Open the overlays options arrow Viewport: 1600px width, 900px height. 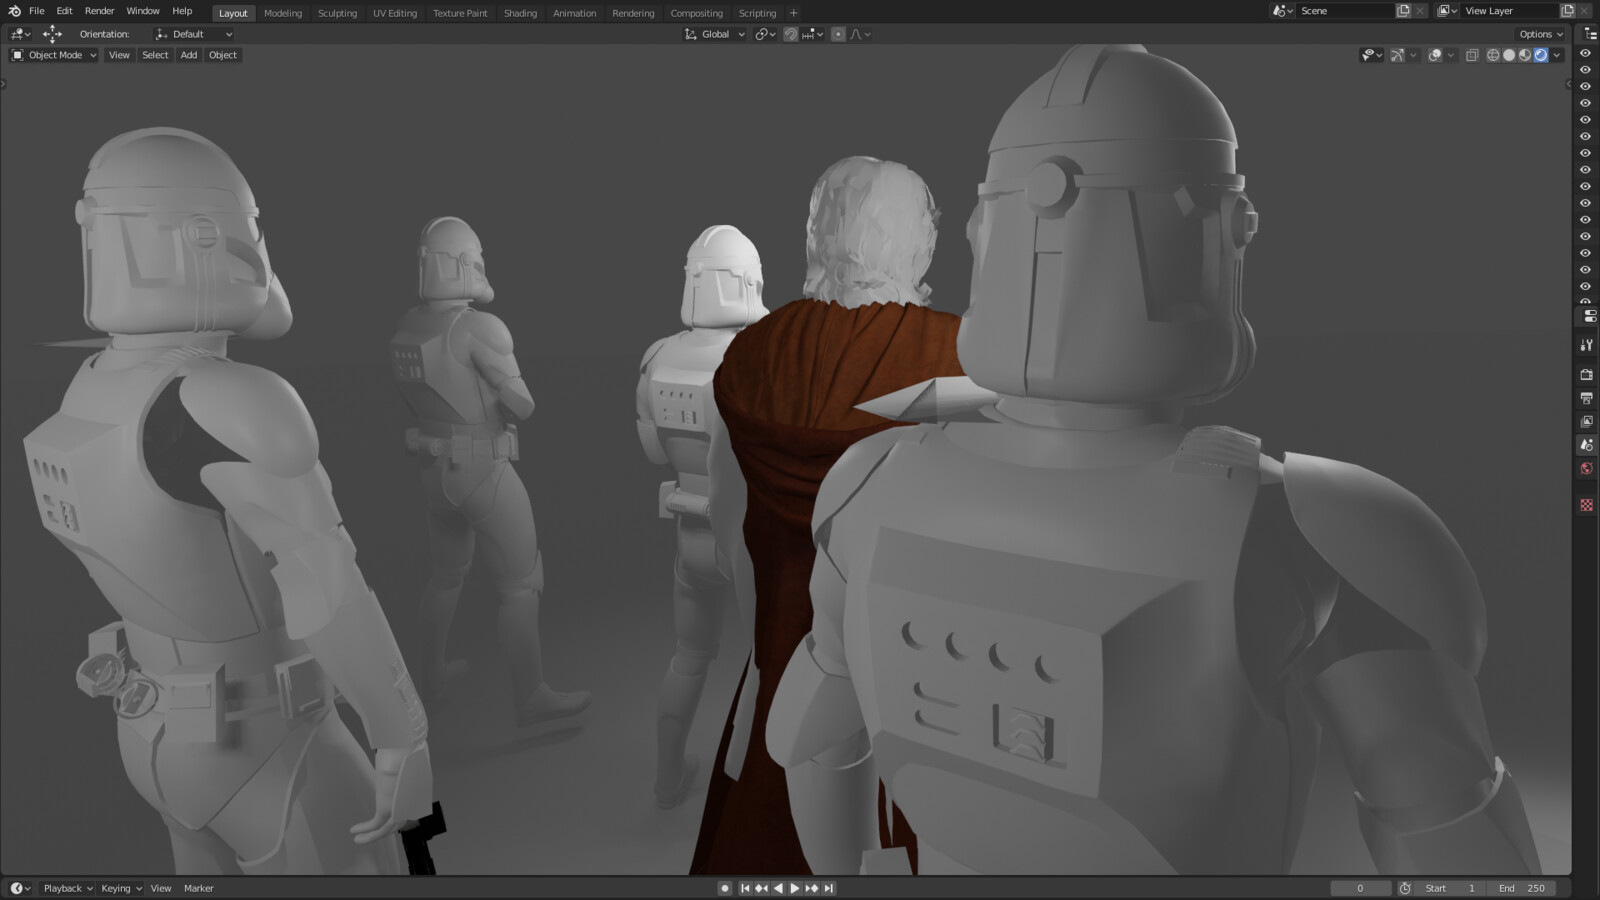tap(1450, 55)
